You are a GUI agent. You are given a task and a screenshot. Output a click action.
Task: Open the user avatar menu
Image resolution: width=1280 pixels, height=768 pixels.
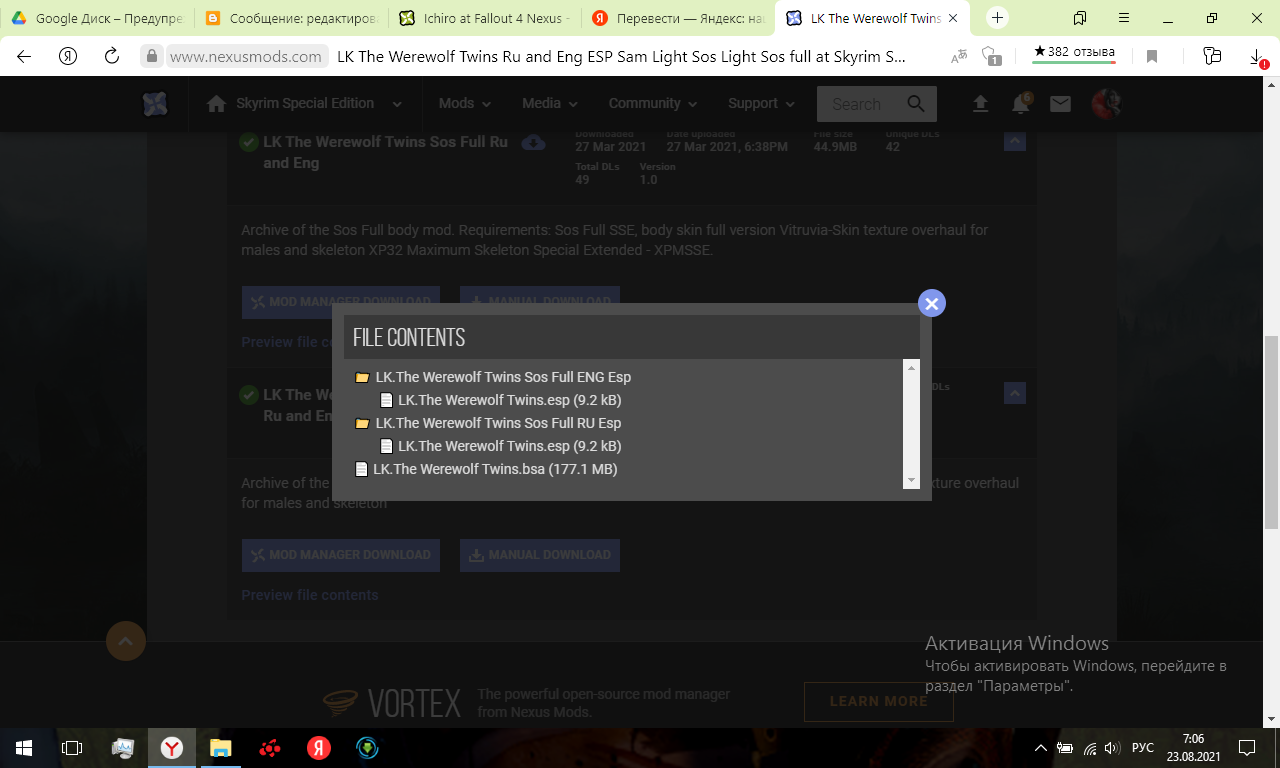point(1105,104)
